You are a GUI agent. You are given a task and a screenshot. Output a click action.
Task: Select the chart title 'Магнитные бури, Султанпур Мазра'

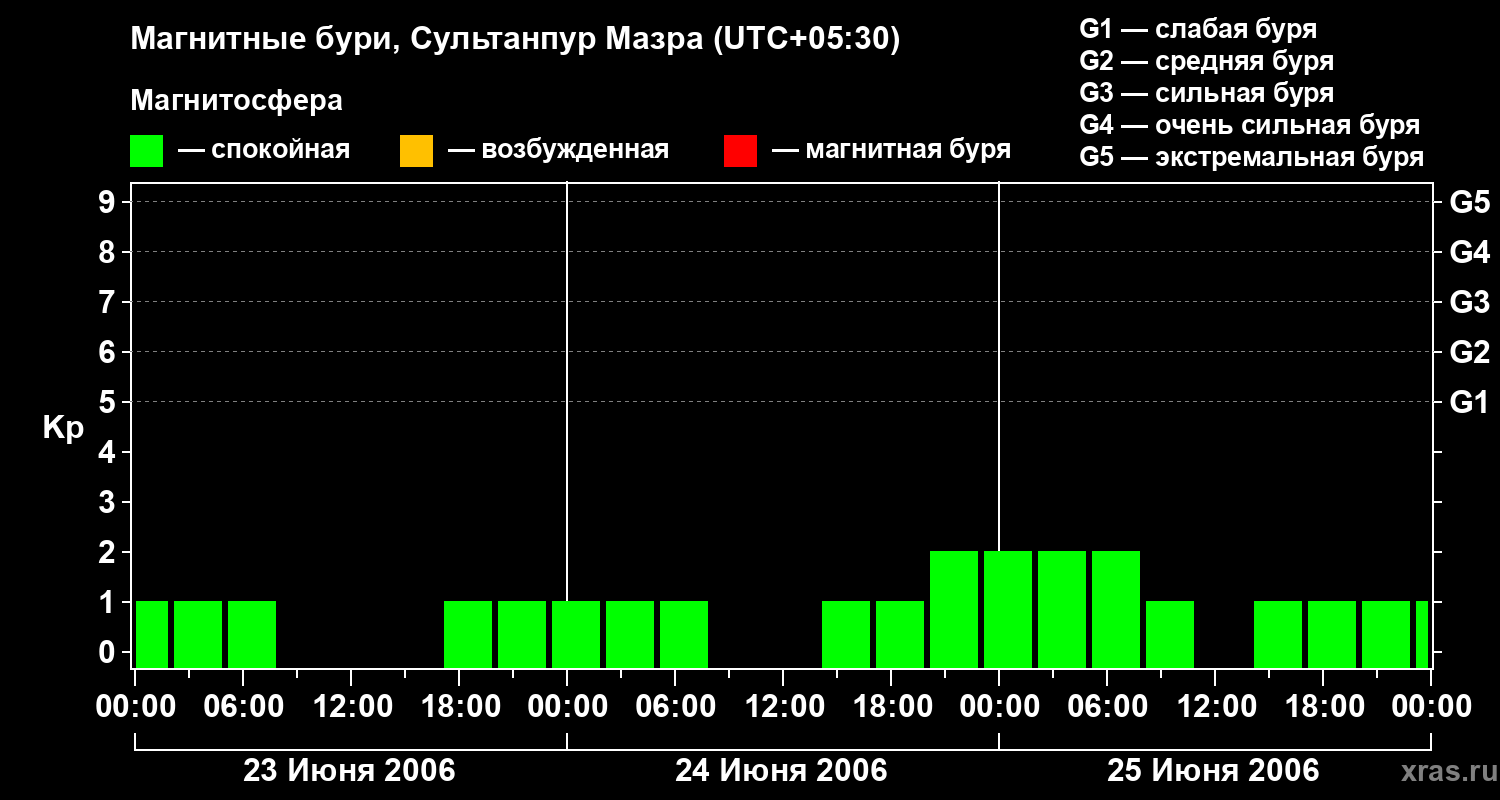(416, 40)
